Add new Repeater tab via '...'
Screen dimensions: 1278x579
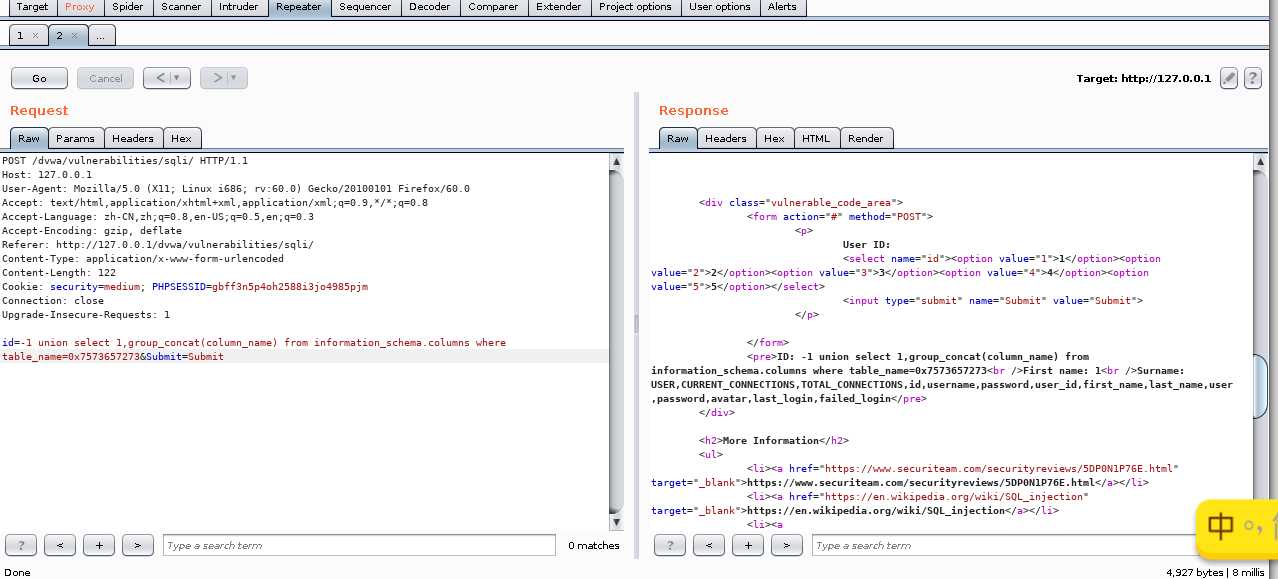pyautogui.click(x=101, y=35)
